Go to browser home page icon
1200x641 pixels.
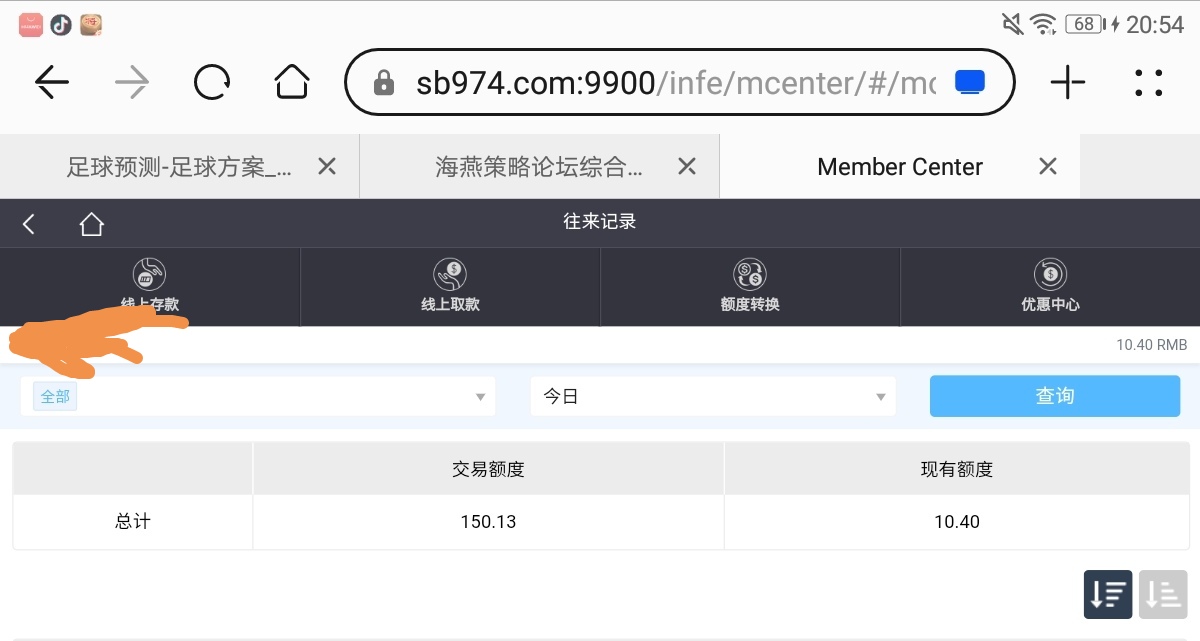pyautogui.click(x=291, y=83)
